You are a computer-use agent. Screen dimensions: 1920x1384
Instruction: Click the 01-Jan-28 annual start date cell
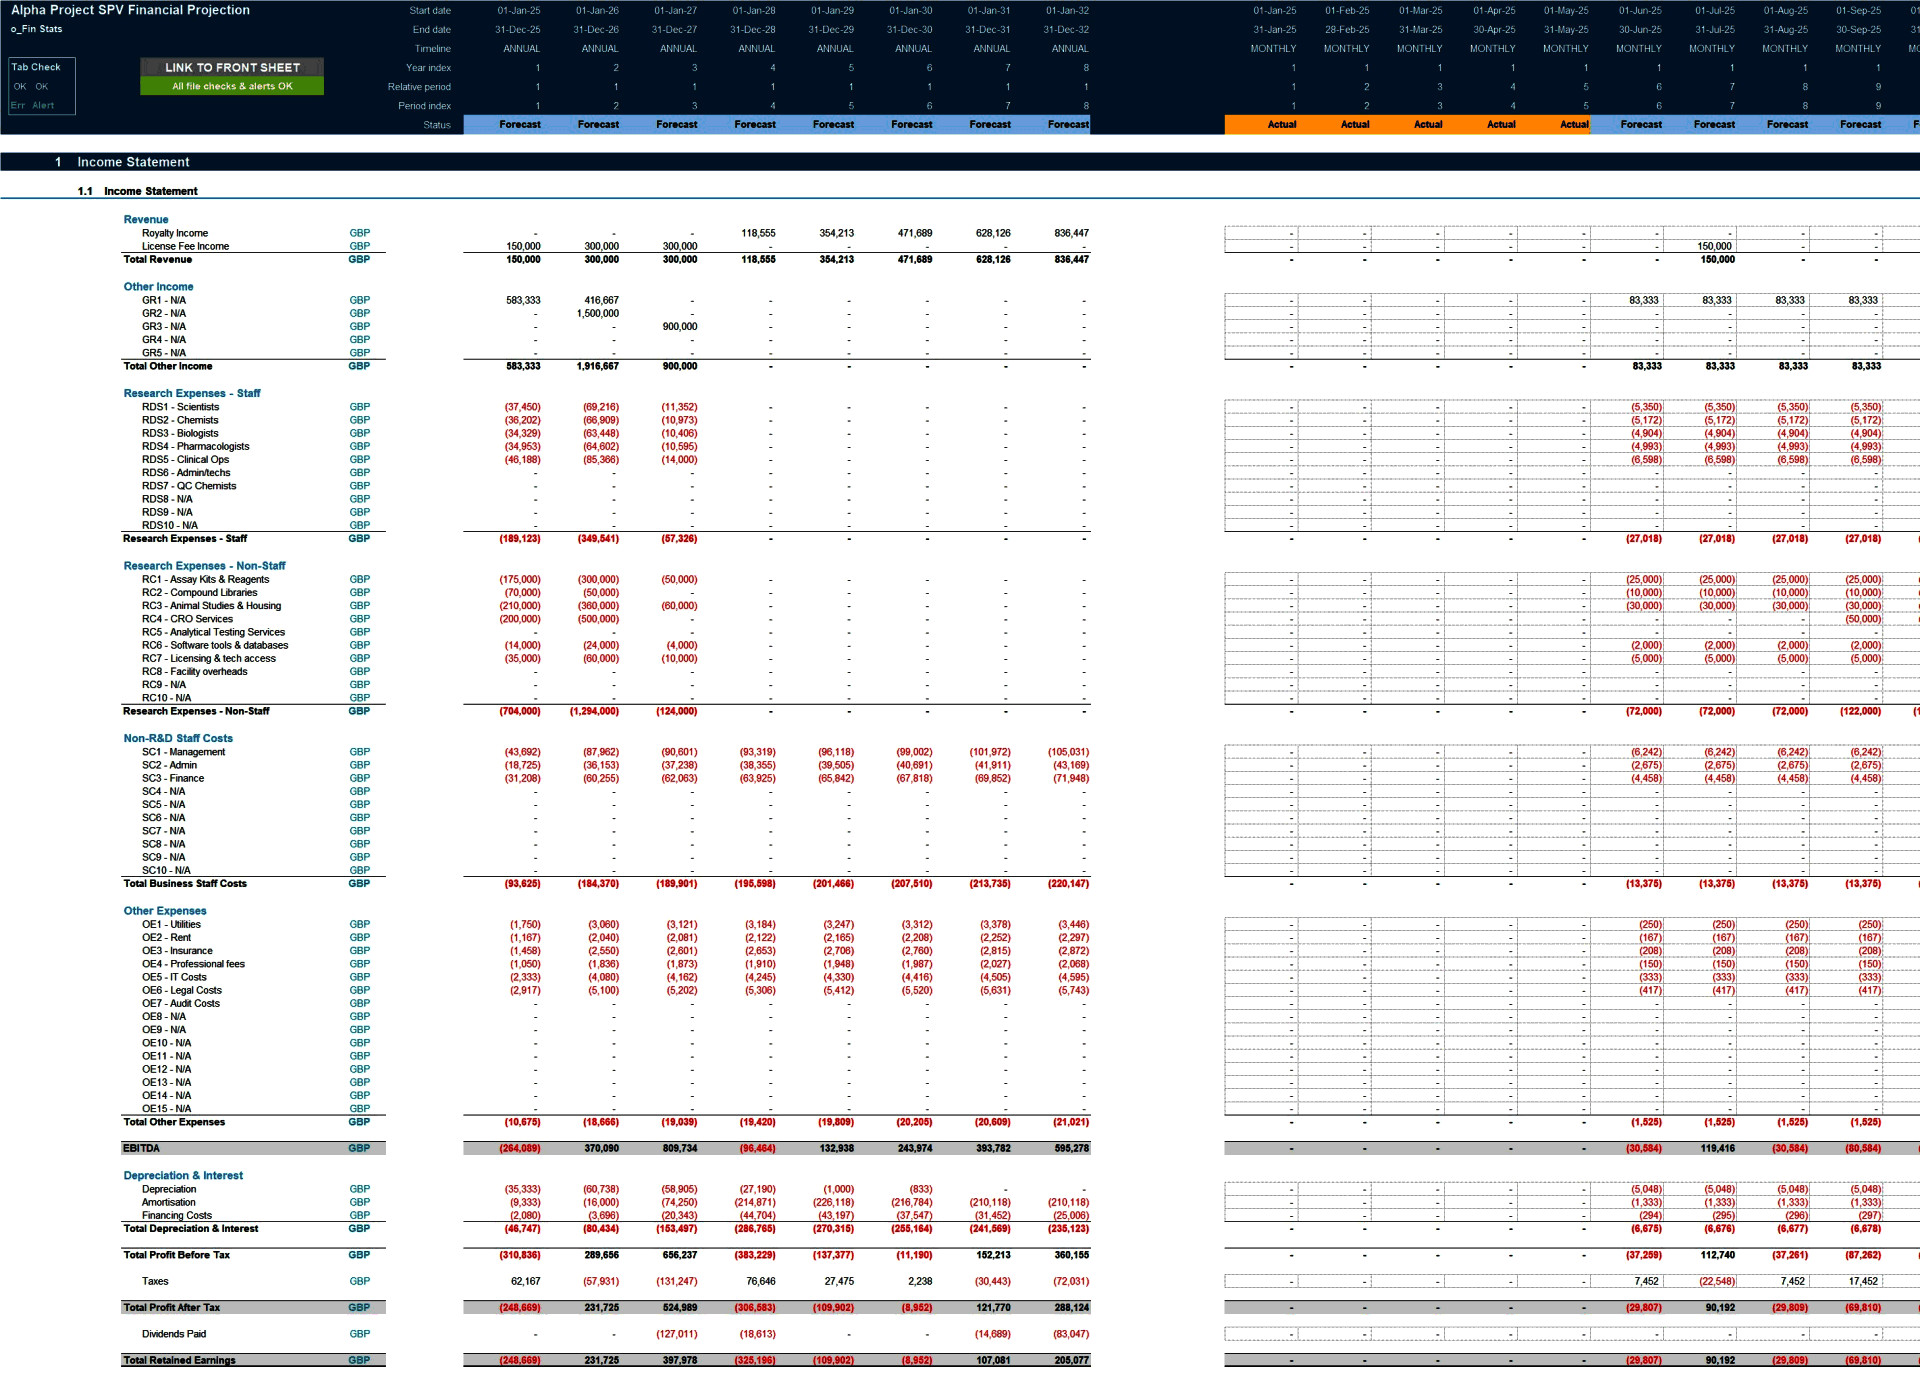[754, 10]
